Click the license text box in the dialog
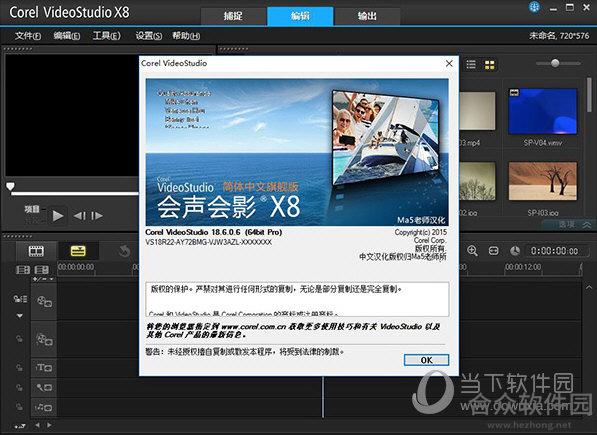 pos(297,299)
